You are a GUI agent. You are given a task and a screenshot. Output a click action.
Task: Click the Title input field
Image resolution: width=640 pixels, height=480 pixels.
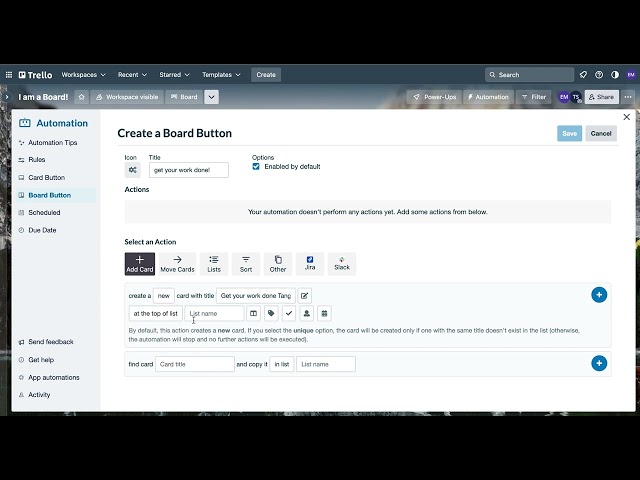point(189,170)
